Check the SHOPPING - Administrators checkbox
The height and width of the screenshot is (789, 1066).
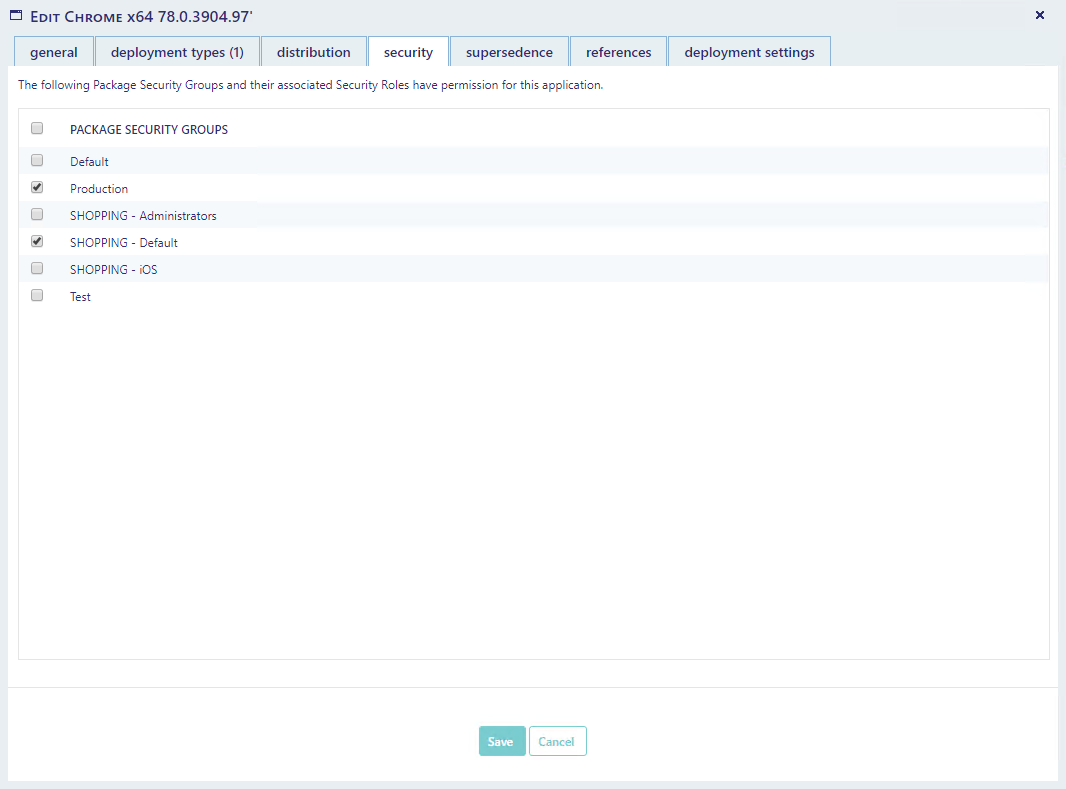[37, 214]
